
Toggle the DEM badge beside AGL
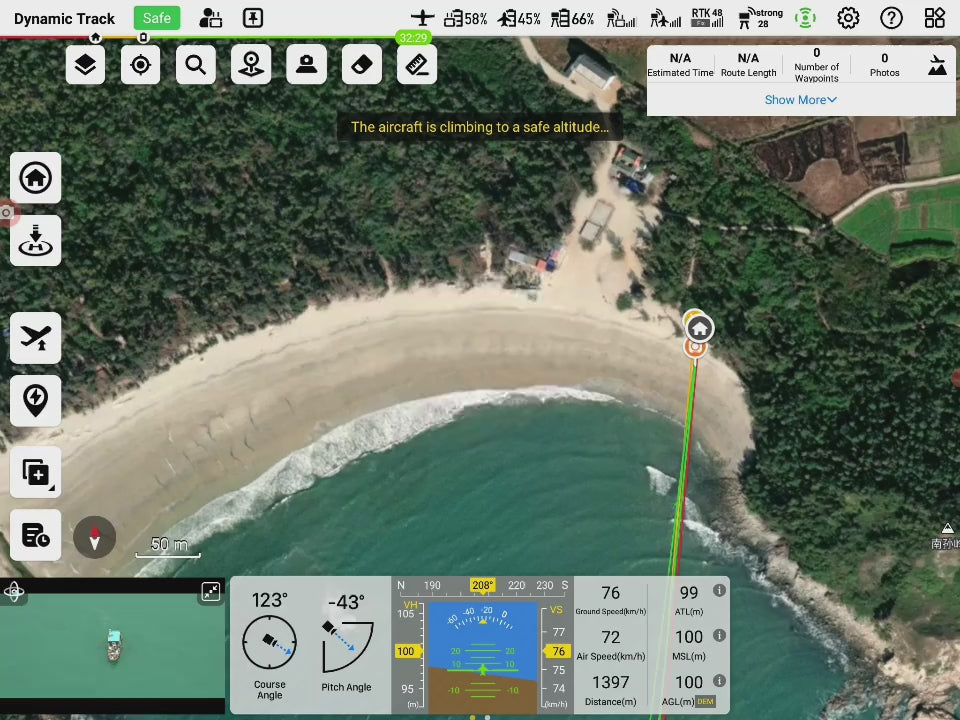click(x=706, y=702)
